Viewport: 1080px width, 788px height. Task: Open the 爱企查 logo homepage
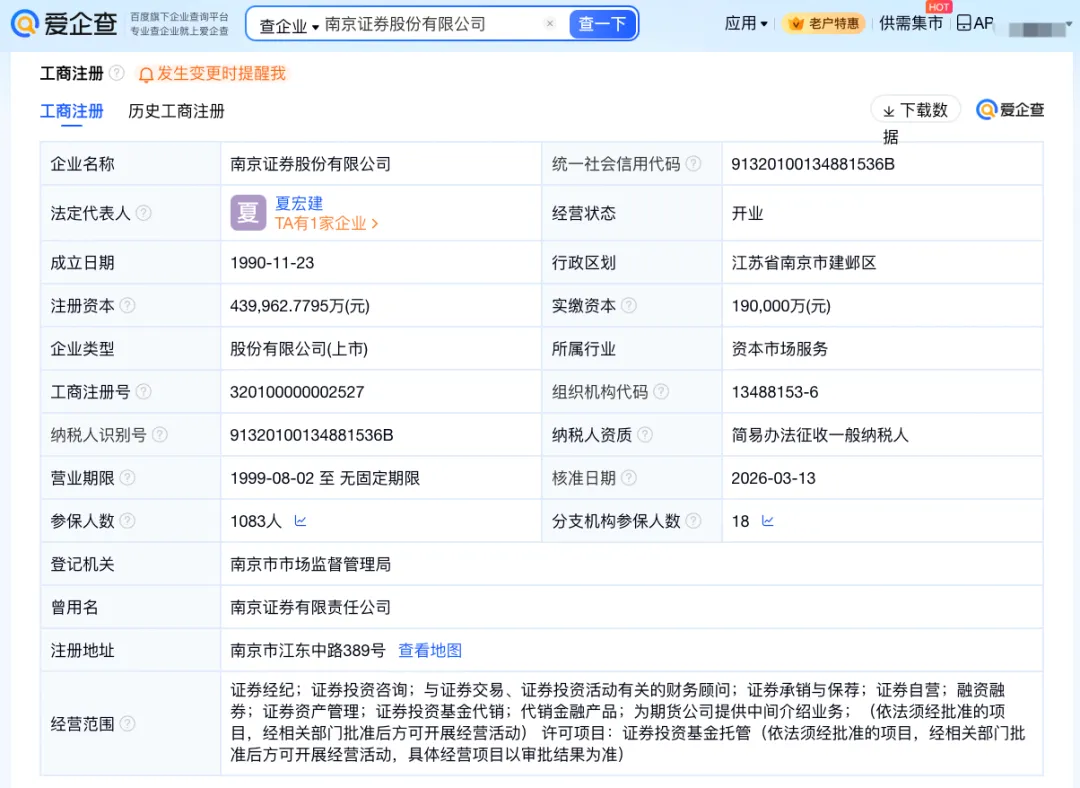pos(64,23)
